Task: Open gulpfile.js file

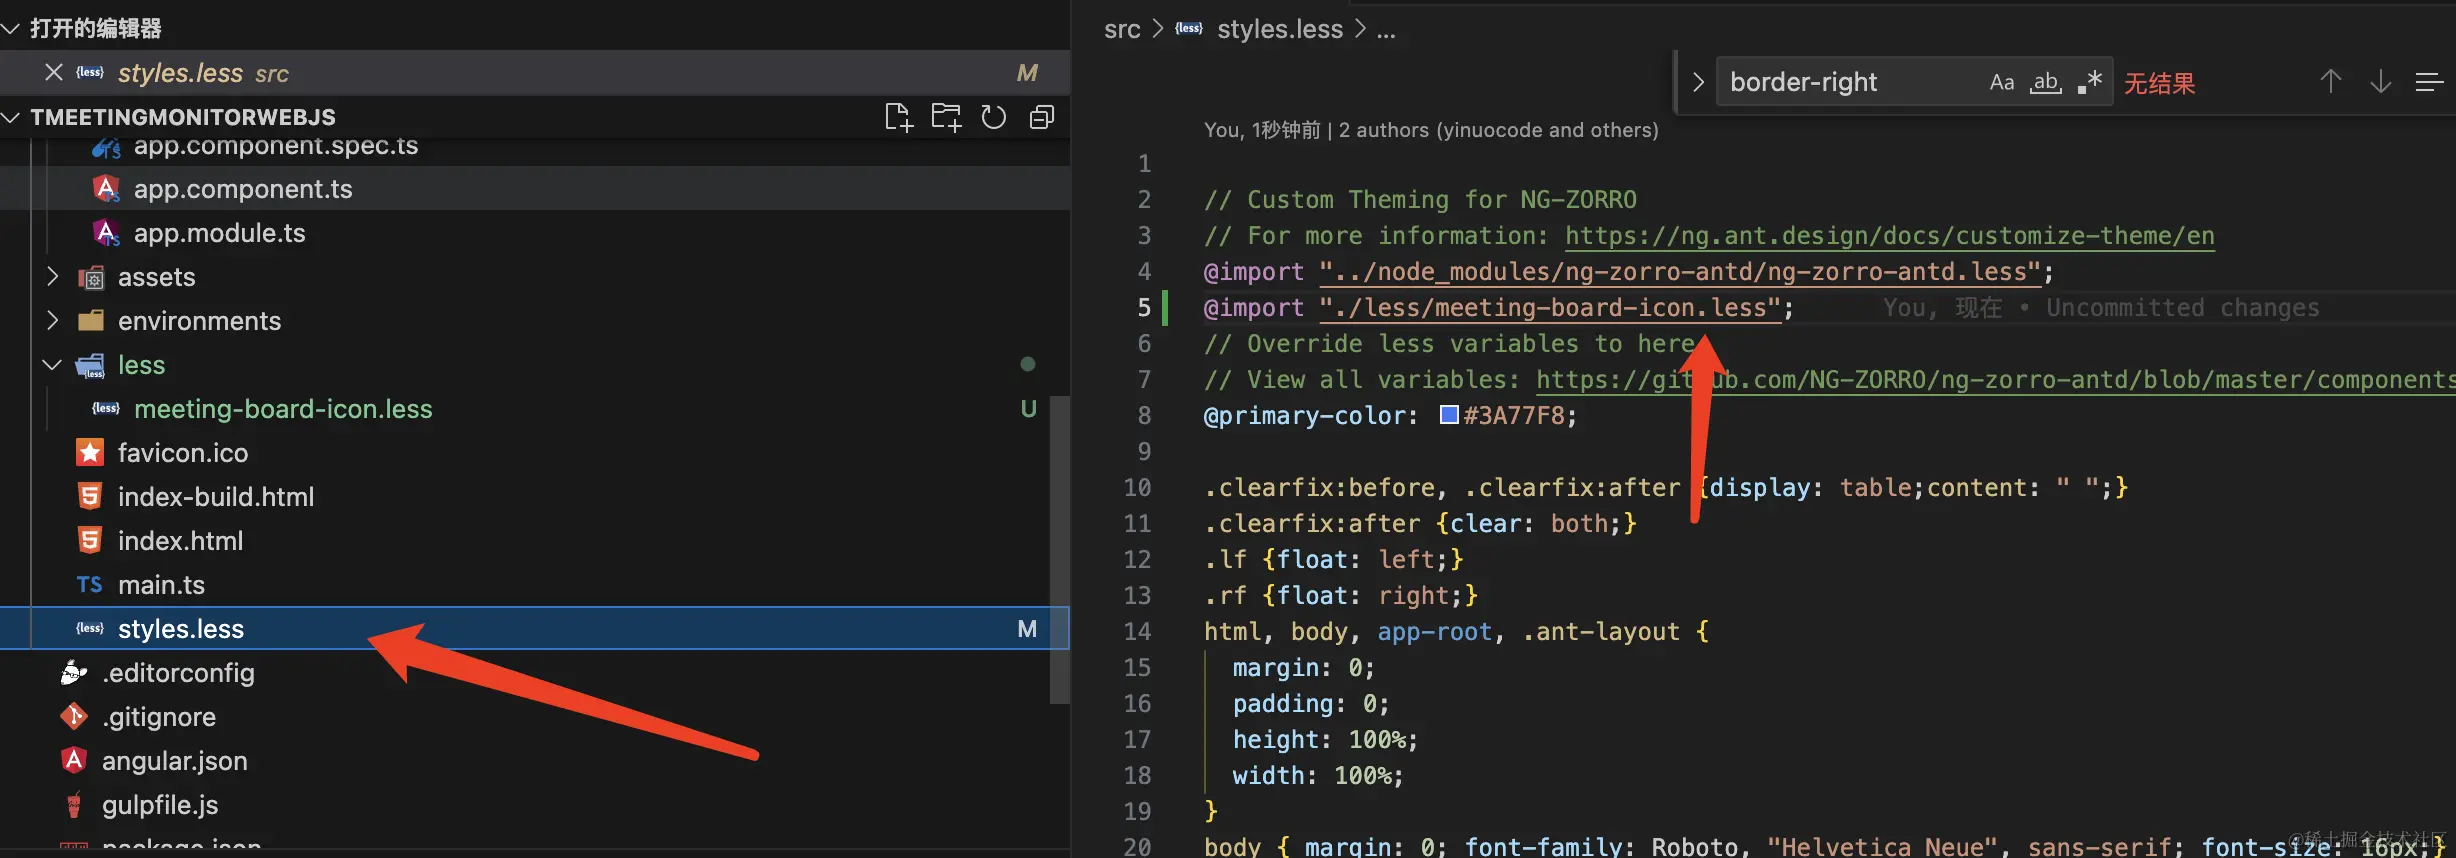Action: (x=160, y=804)
